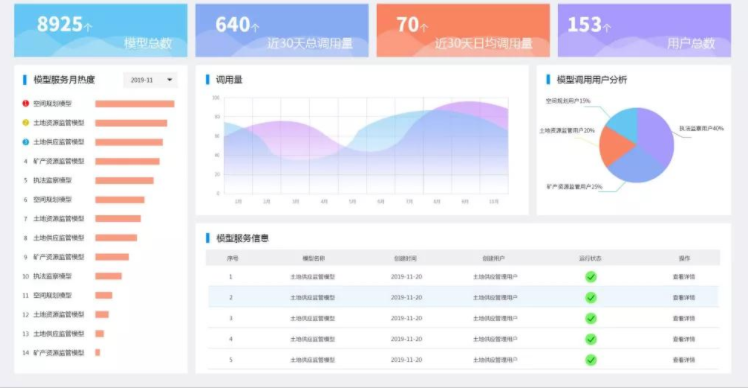
Task: Open 查看详情 link in table row 5
Action: tap(684, 360)
